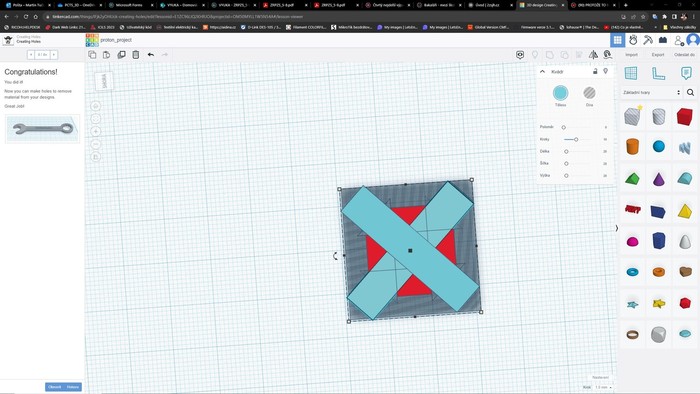
Task: Open the Ruler tool in the shapes panel
Action: (658, 73)
